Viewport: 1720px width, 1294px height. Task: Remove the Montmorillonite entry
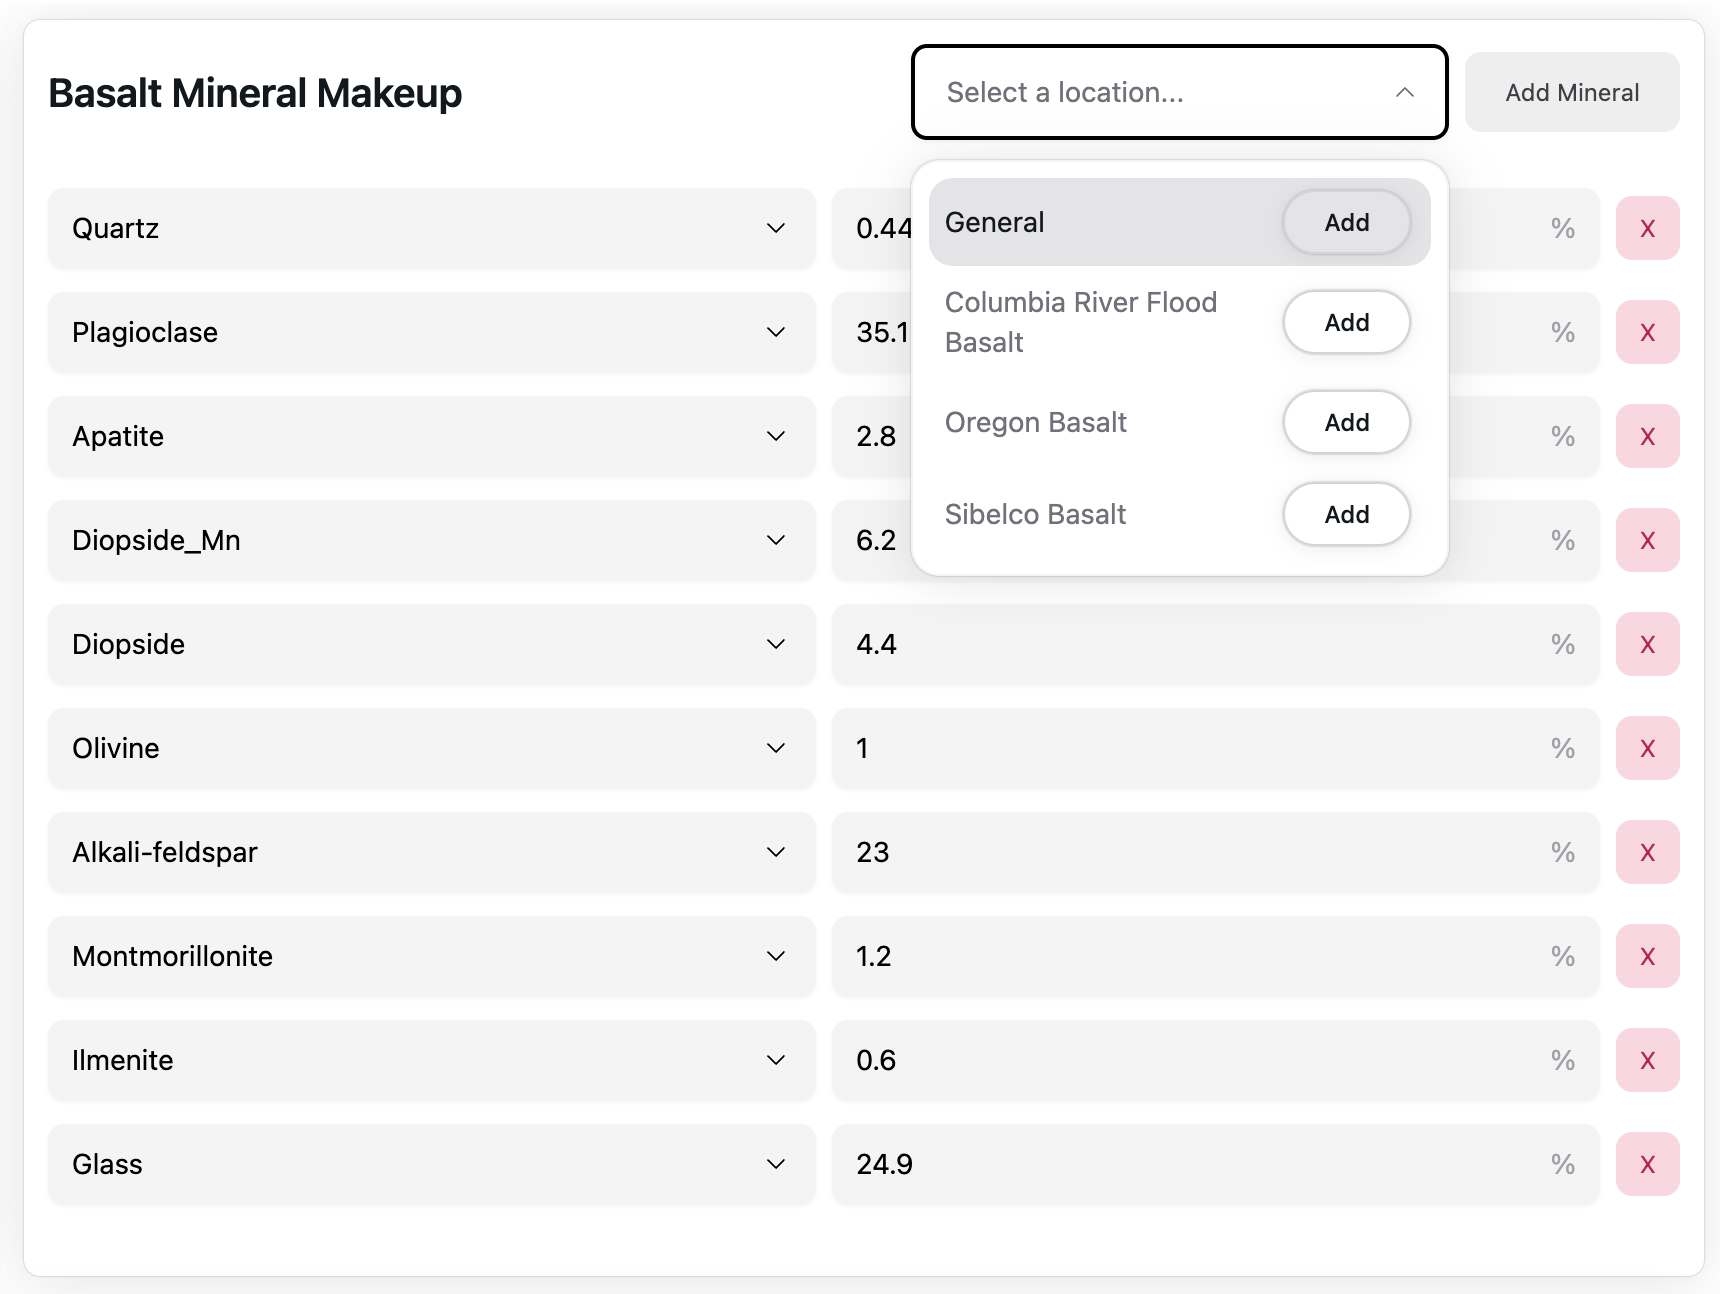point(1647,957)
